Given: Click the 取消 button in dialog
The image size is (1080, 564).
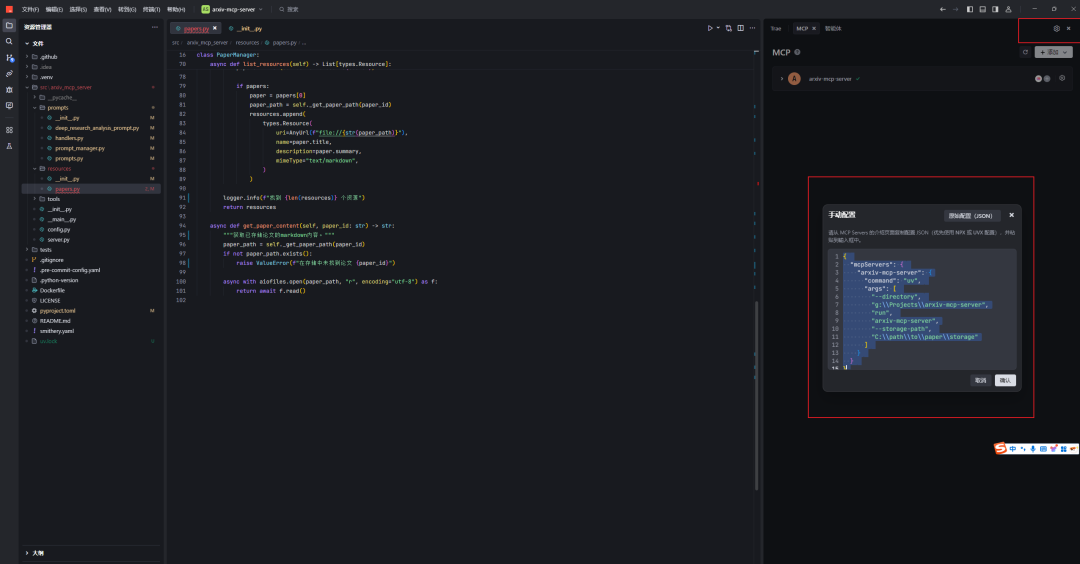Looking at the screenshot, I should (980, 380).
